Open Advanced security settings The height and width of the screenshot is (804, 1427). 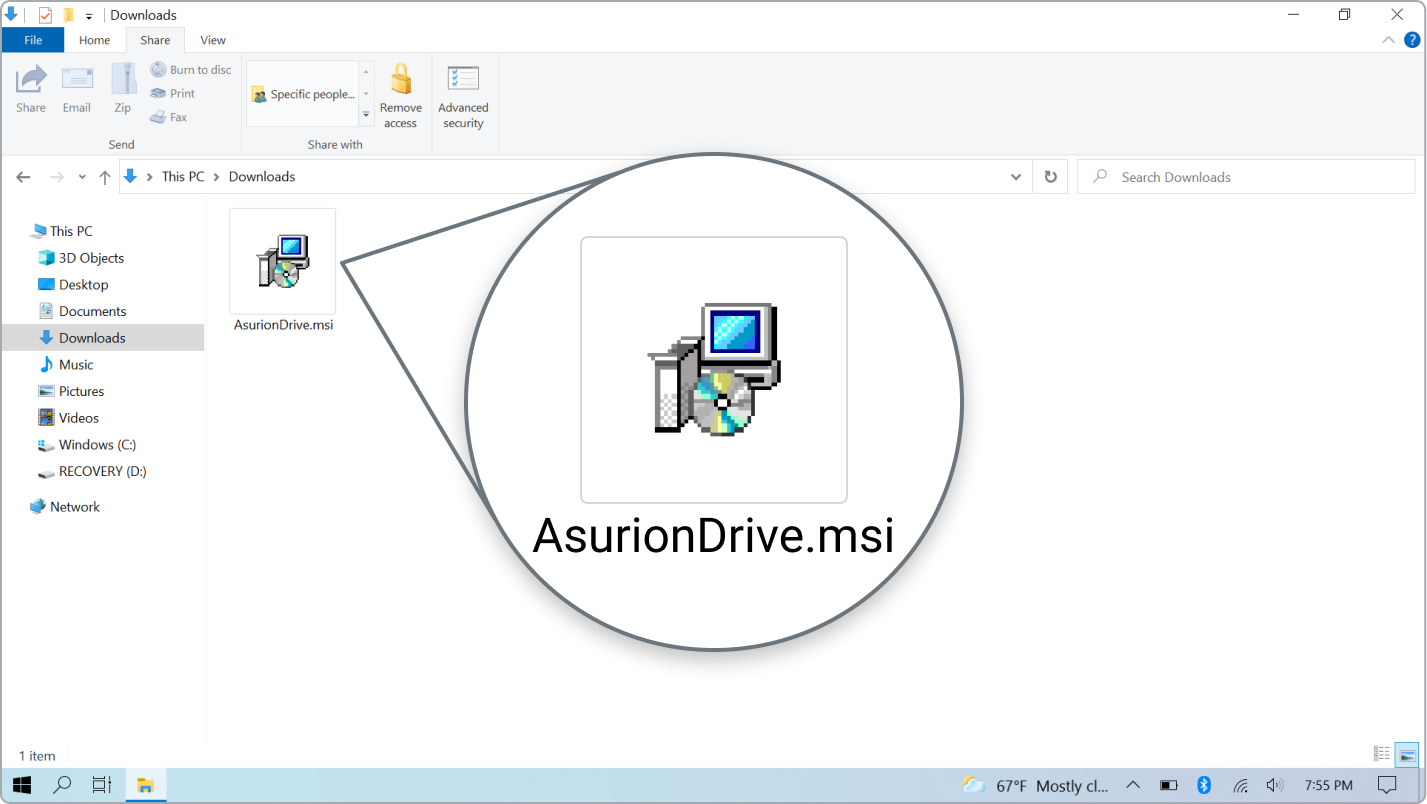pyautogui.click(x=463, y=96)
